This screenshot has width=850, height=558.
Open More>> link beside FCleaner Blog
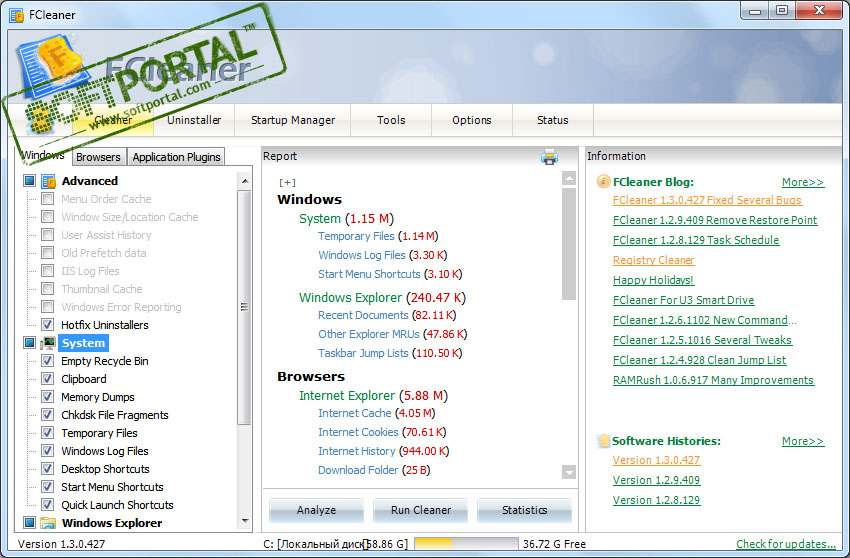pos(803,182)
